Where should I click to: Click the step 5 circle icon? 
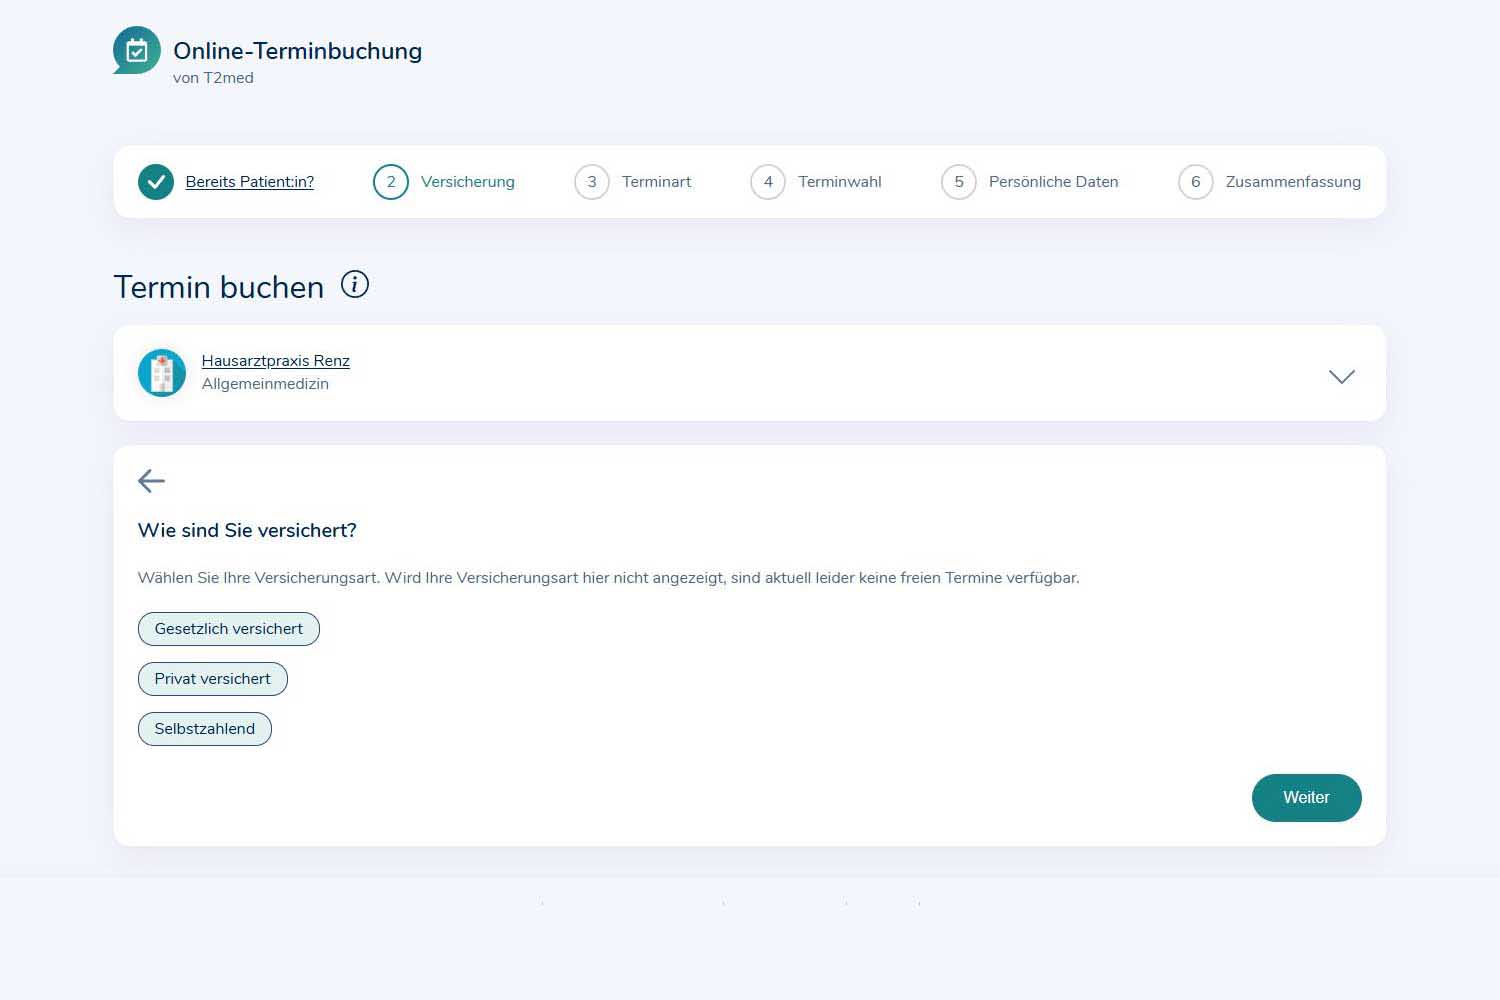click(959, 182)
